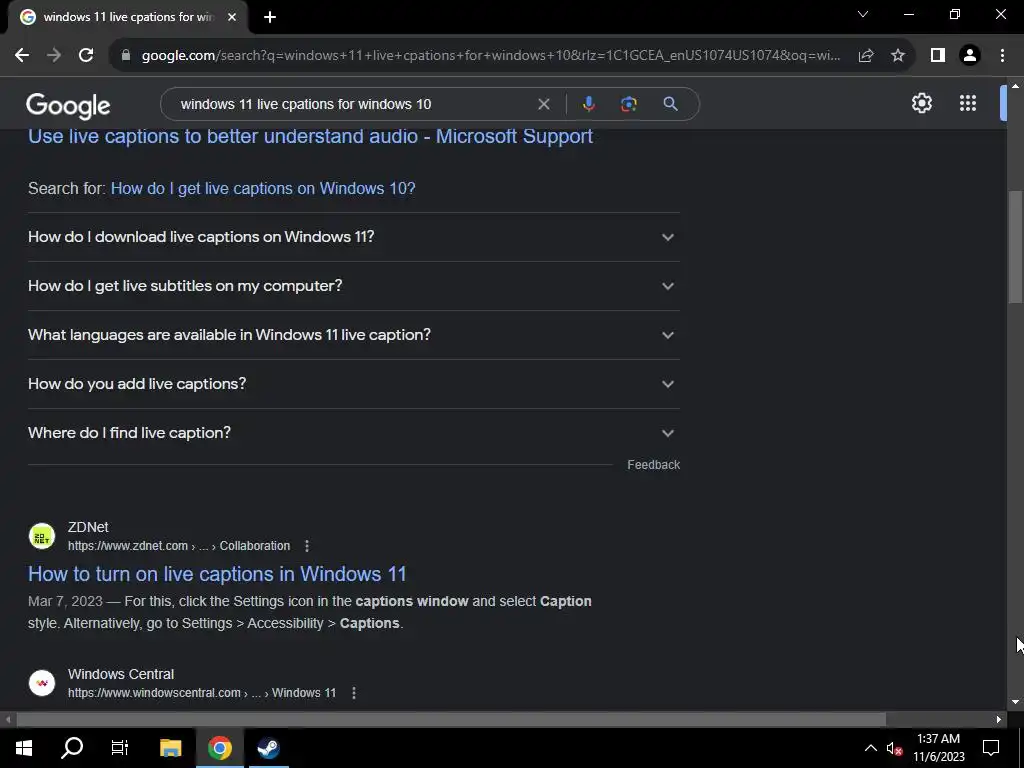Screen dimensions: 1024x768
Task: Search by image with Google Lens icon
Action: coord(629,104)
